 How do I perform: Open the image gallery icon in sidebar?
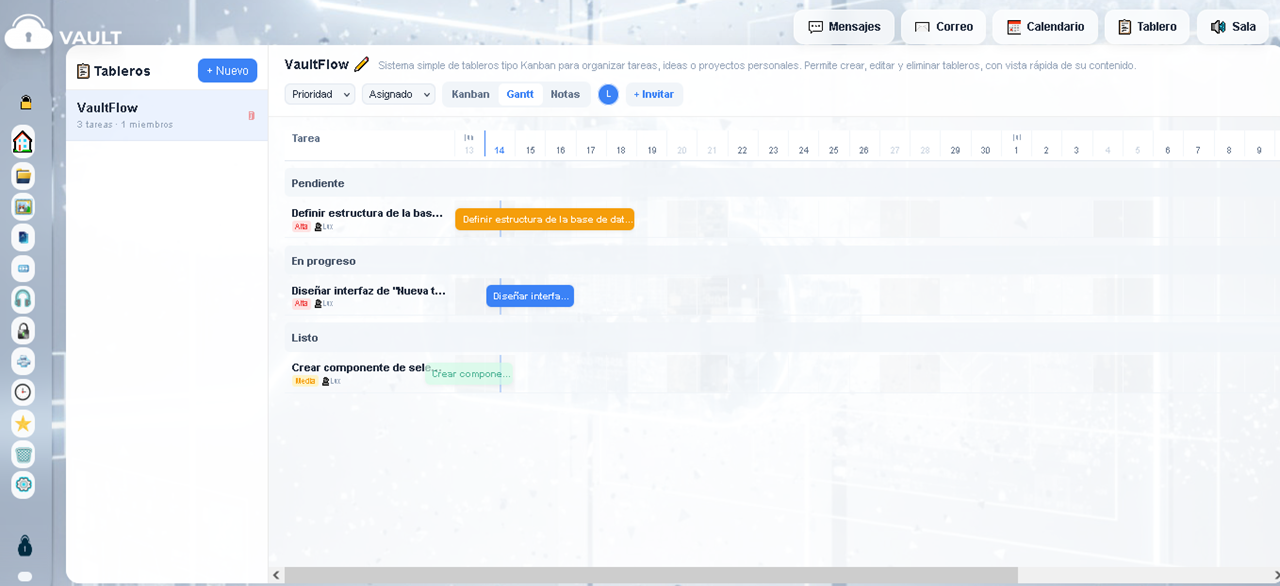click(x=23, y=207)
